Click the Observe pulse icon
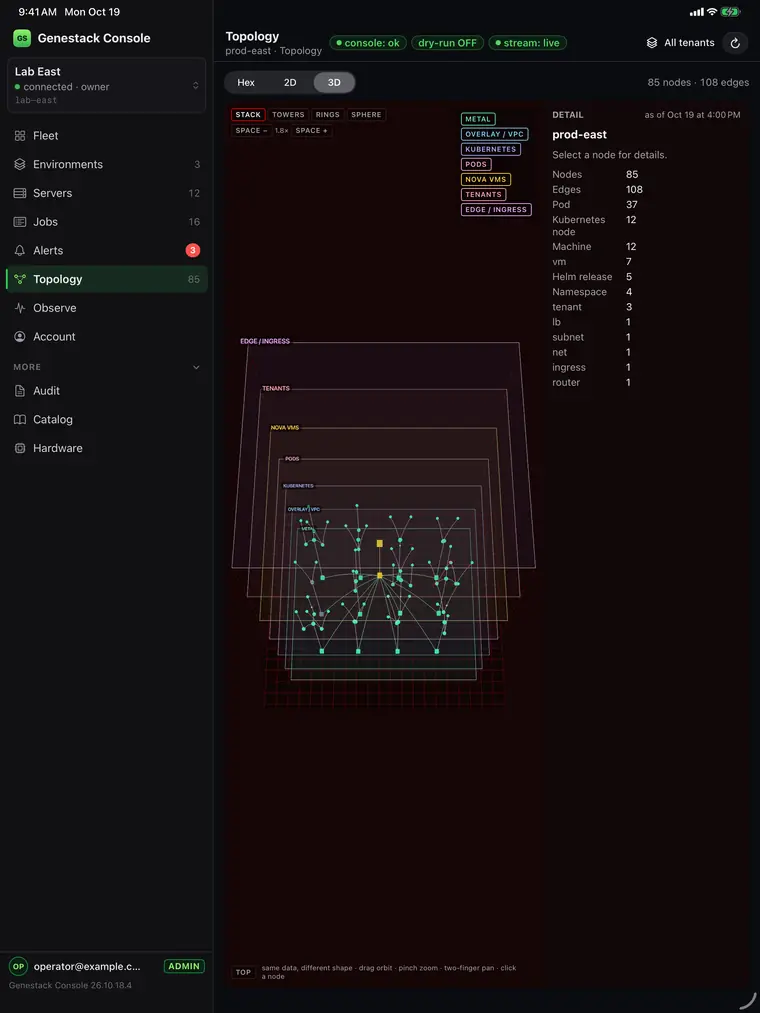Viewport: 760px width, 1013px height. tap(20, 308)
